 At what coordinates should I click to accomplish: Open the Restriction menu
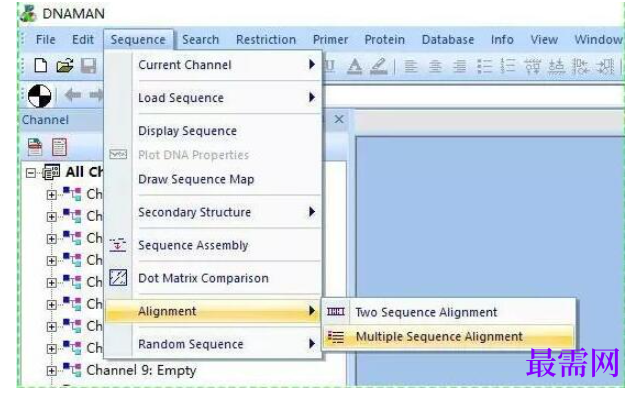pos(266,39)
